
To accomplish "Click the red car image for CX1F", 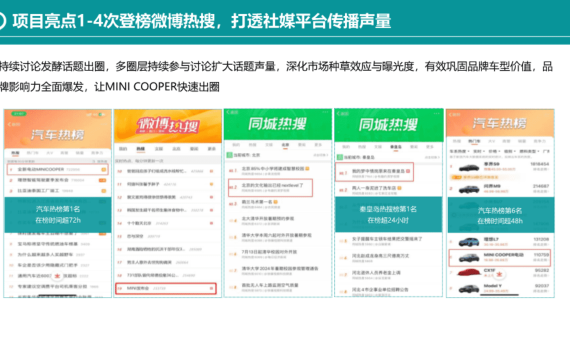I will click(x=469, y=273).
